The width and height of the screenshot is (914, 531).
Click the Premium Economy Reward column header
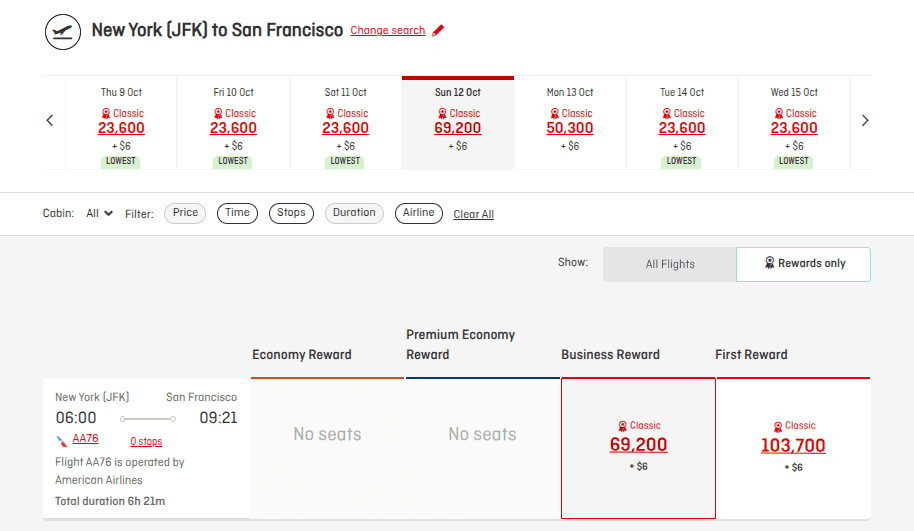click(x=460, y=344)
